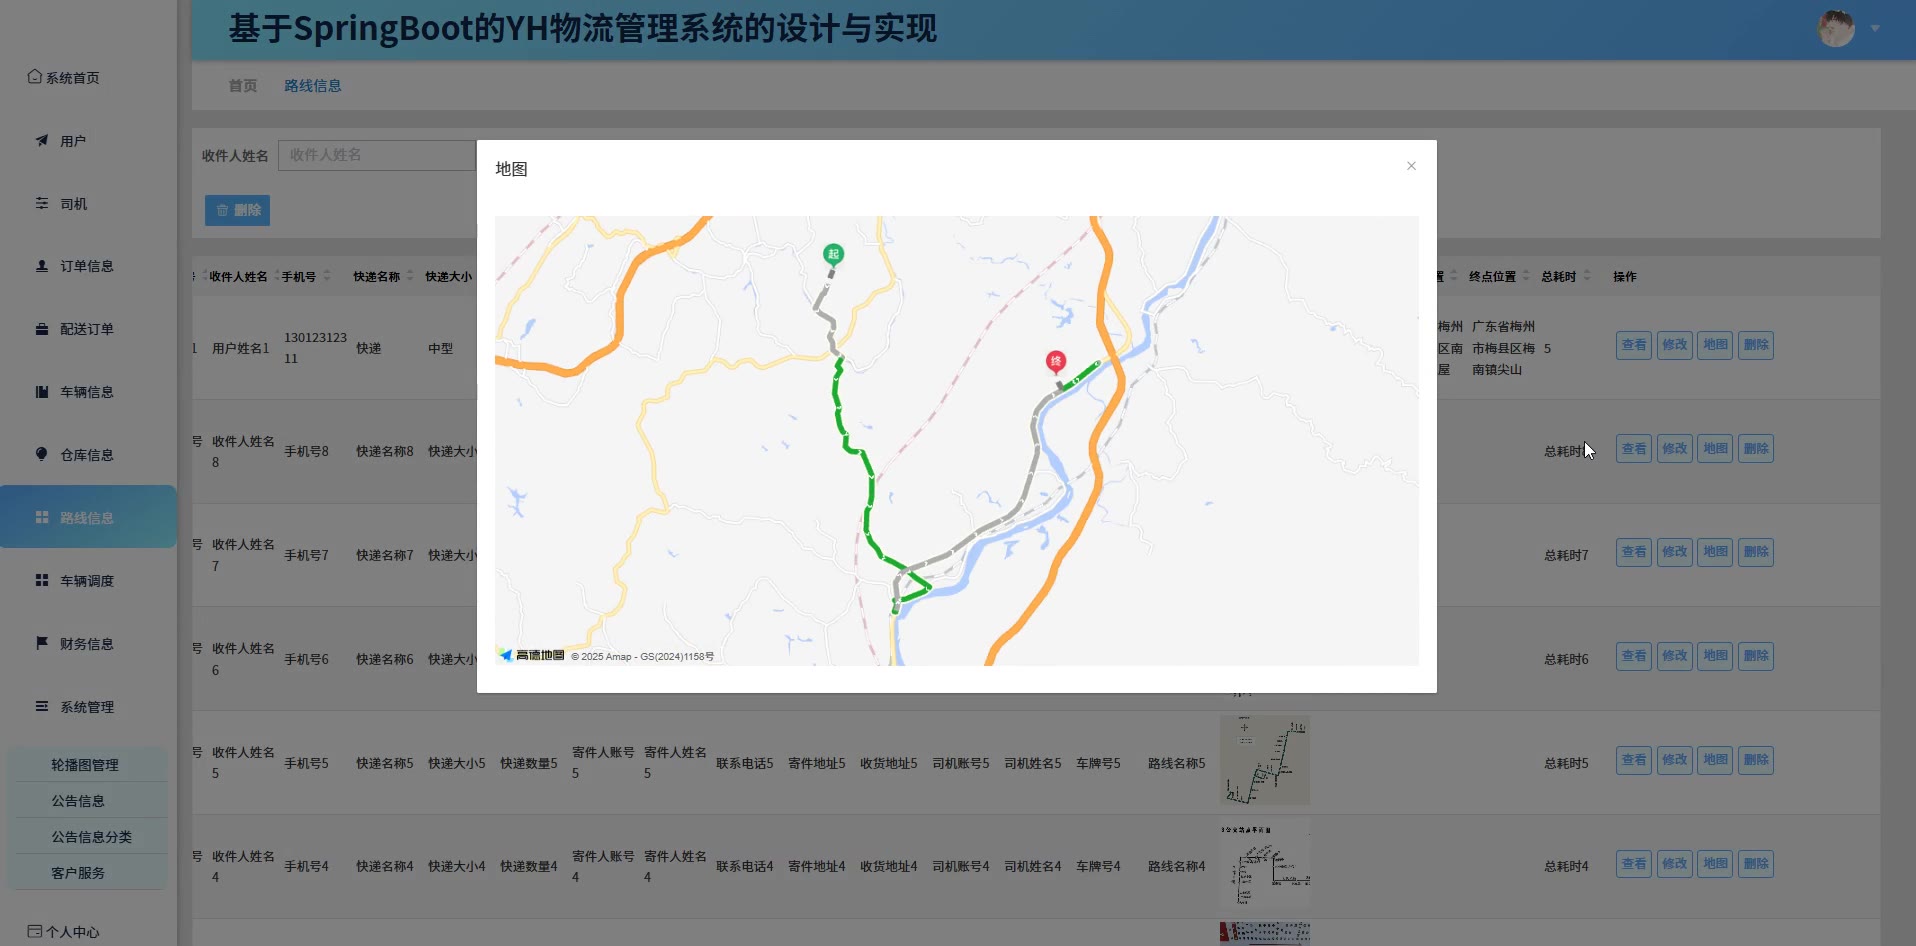Viewport: 1916px width, 946px height.
Task: Close the map dialog
Action: coord(1411,166)
